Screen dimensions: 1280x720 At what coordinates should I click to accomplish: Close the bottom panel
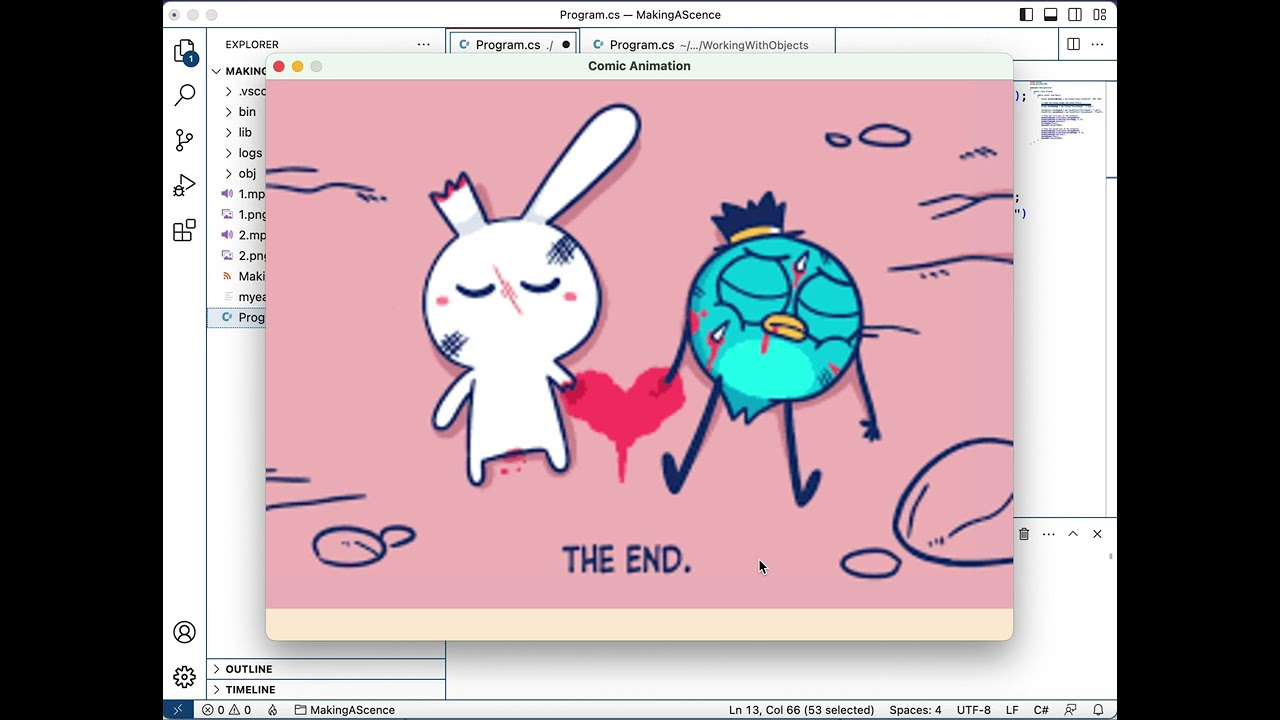1097,534
